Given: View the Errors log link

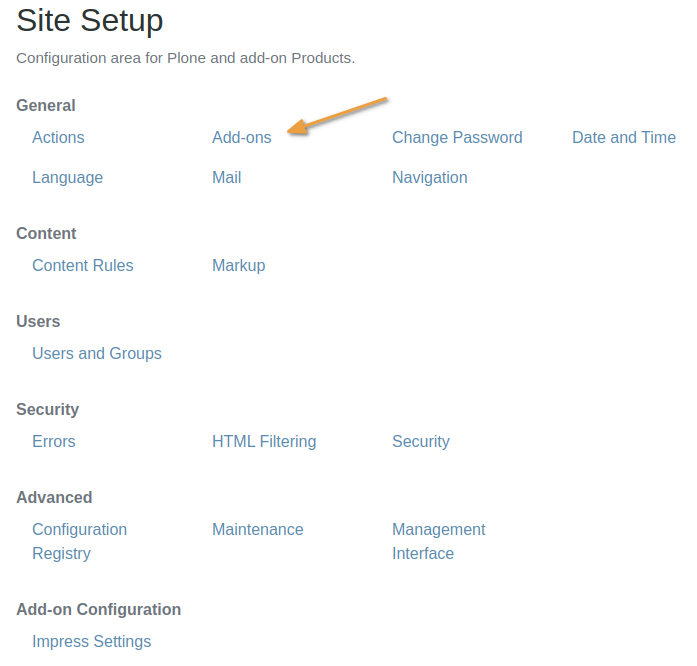Looking at the screenshot, I should 53,442.
